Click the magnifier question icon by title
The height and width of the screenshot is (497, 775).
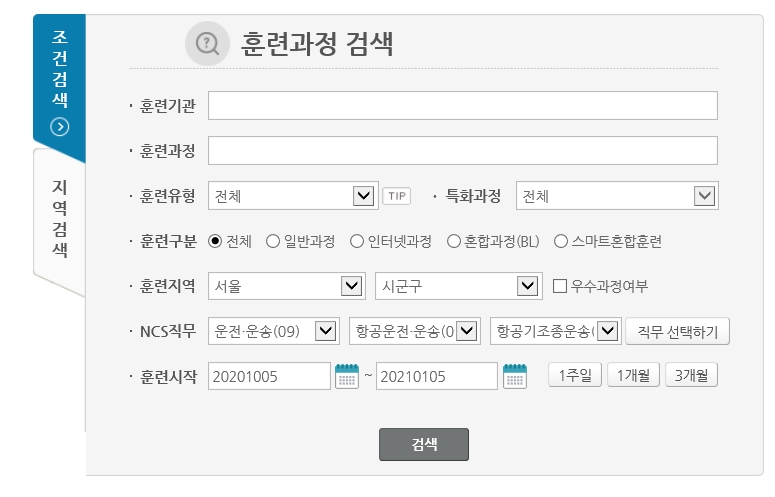pos(207,43)
